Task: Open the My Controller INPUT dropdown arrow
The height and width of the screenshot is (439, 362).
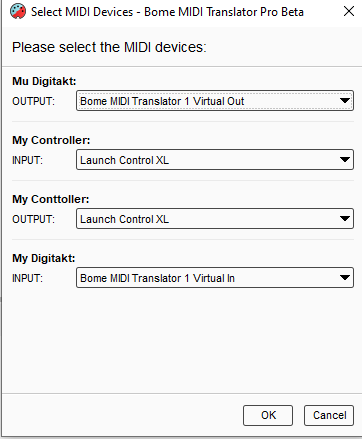Action: coord(345,160)
